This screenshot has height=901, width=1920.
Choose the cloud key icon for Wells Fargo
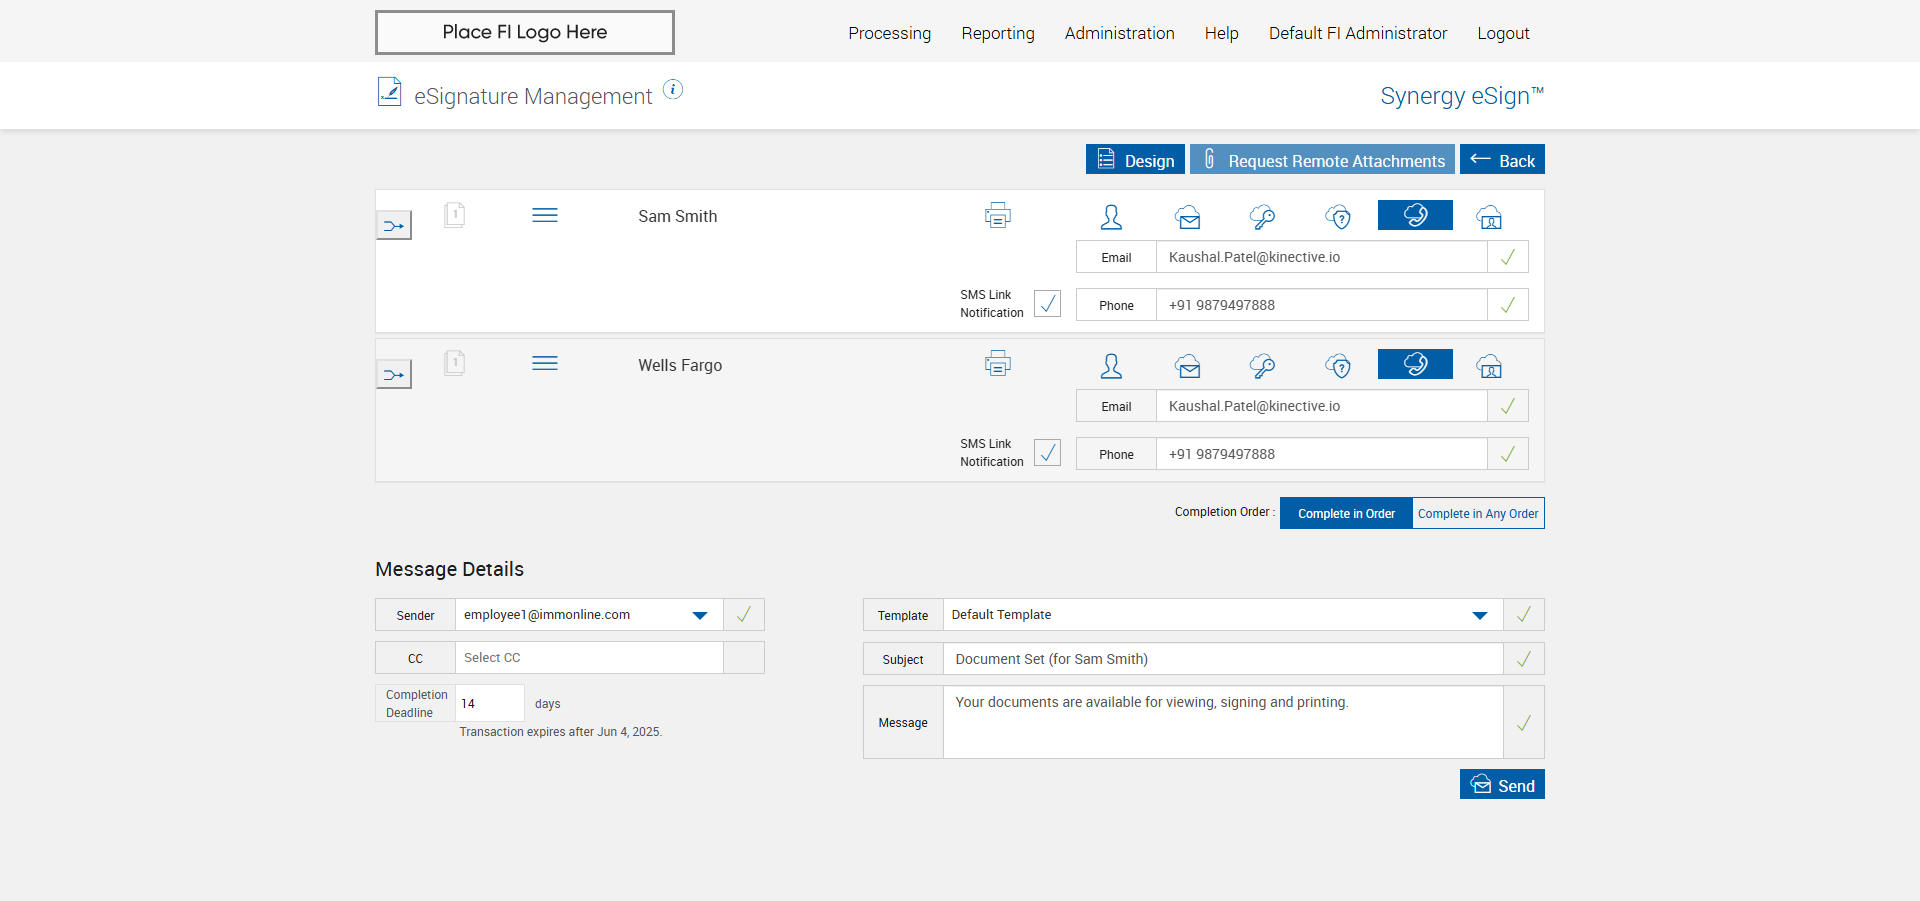(x=1263, y=366)
